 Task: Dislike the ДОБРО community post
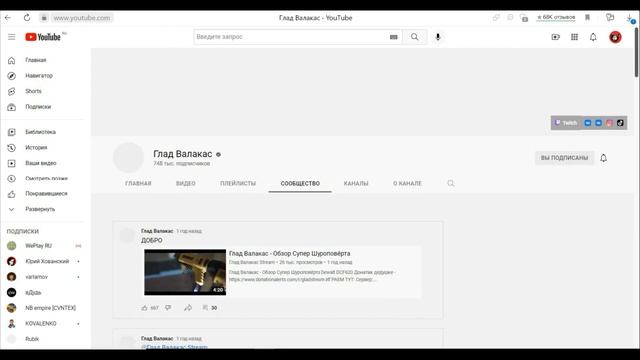tap(168, 308)
